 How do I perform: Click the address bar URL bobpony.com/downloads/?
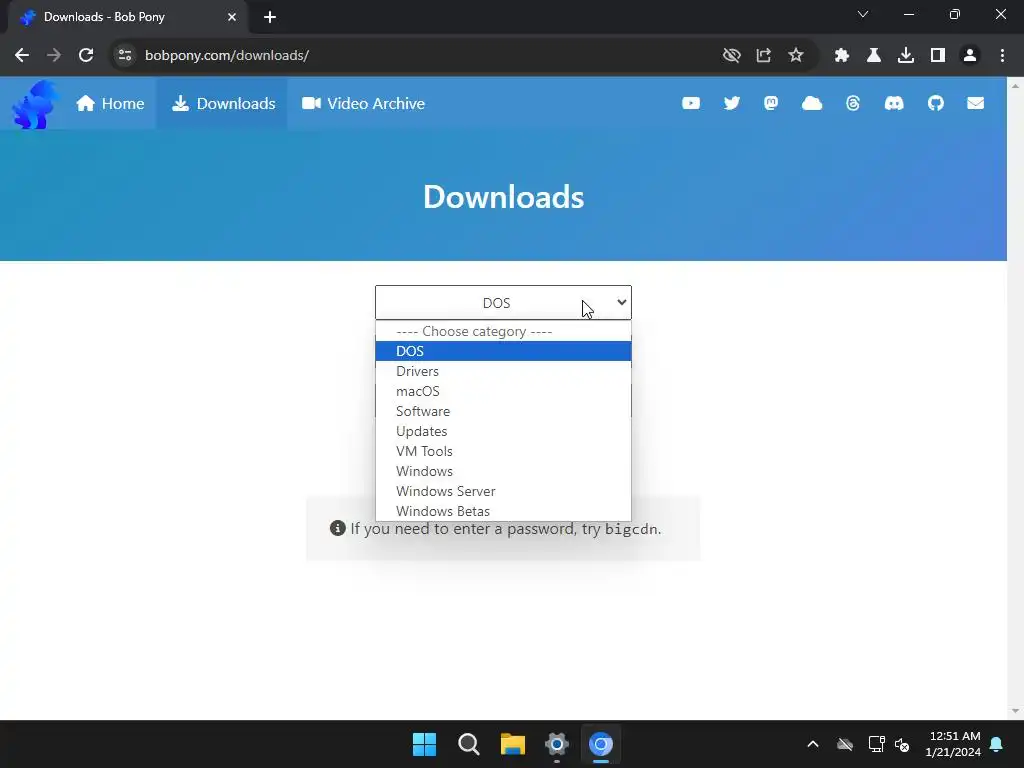pyautogui.click(x=227, y=55)
